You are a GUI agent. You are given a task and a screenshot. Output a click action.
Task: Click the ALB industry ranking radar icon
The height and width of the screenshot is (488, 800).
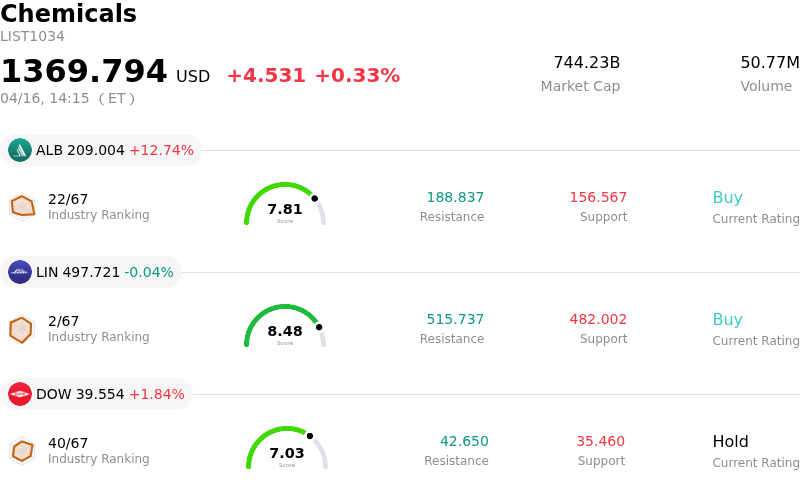[22, 206]
